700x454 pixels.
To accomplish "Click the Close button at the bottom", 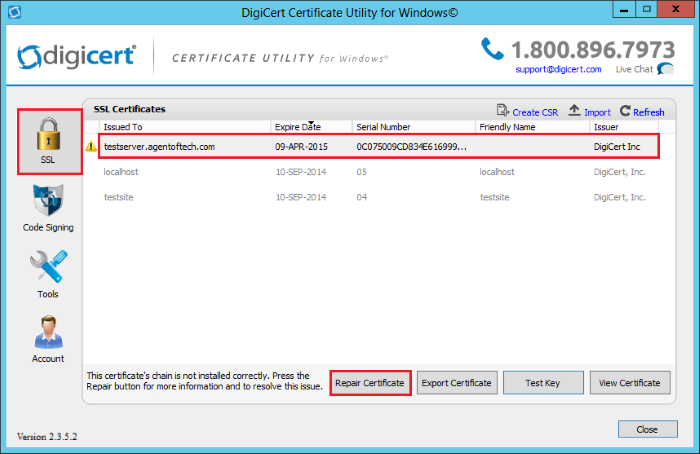I will 647,429.
